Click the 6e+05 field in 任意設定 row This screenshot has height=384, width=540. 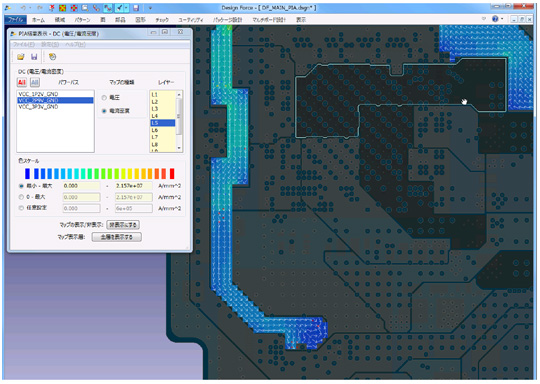coord(134,208)
